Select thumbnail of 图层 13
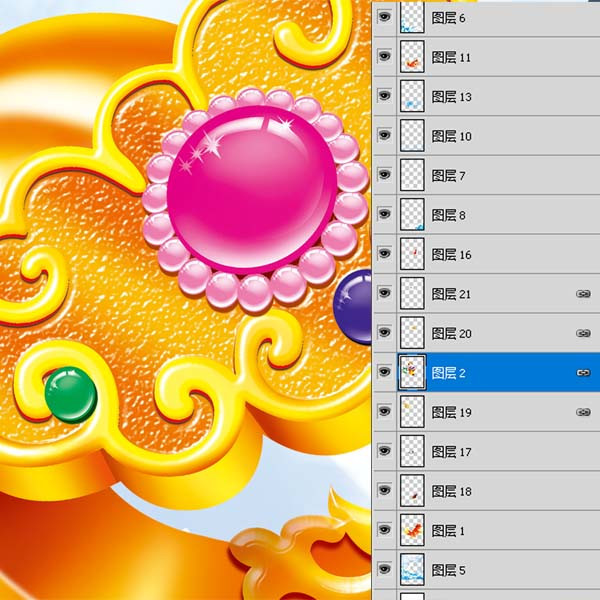 (412, 96)
